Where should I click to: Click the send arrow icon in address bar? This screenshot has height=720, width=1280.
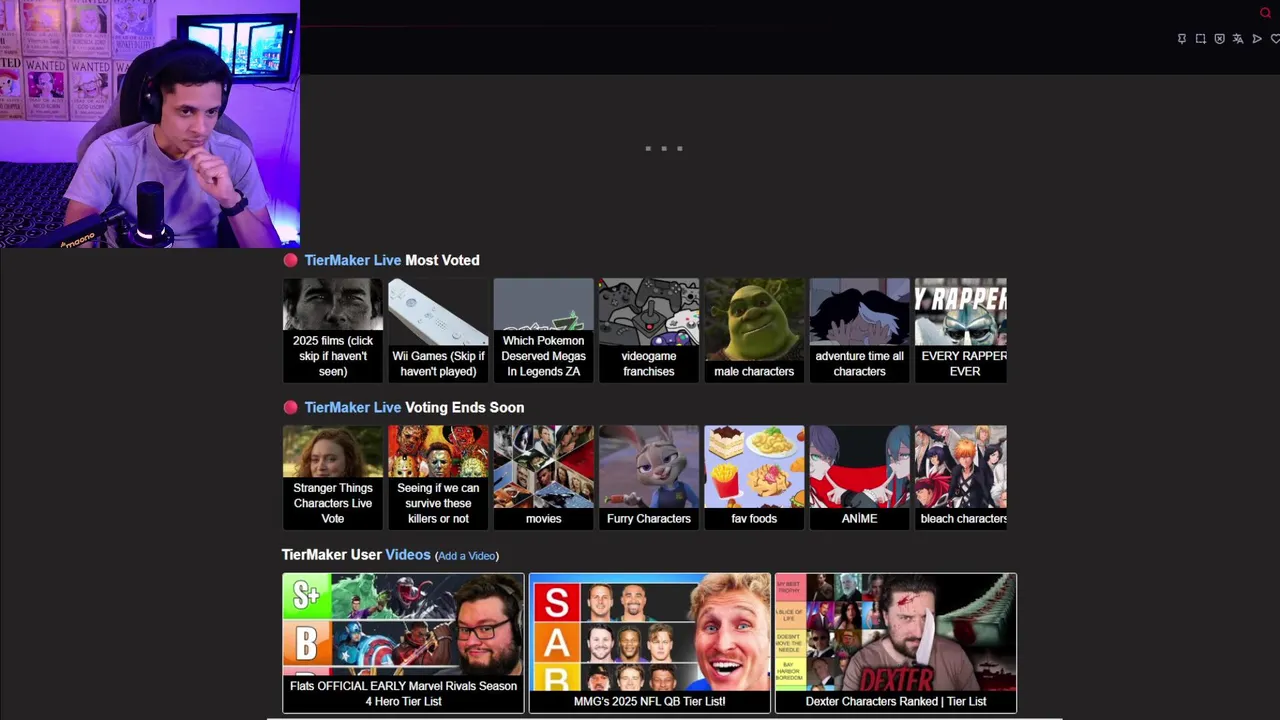pos(1257,39)
